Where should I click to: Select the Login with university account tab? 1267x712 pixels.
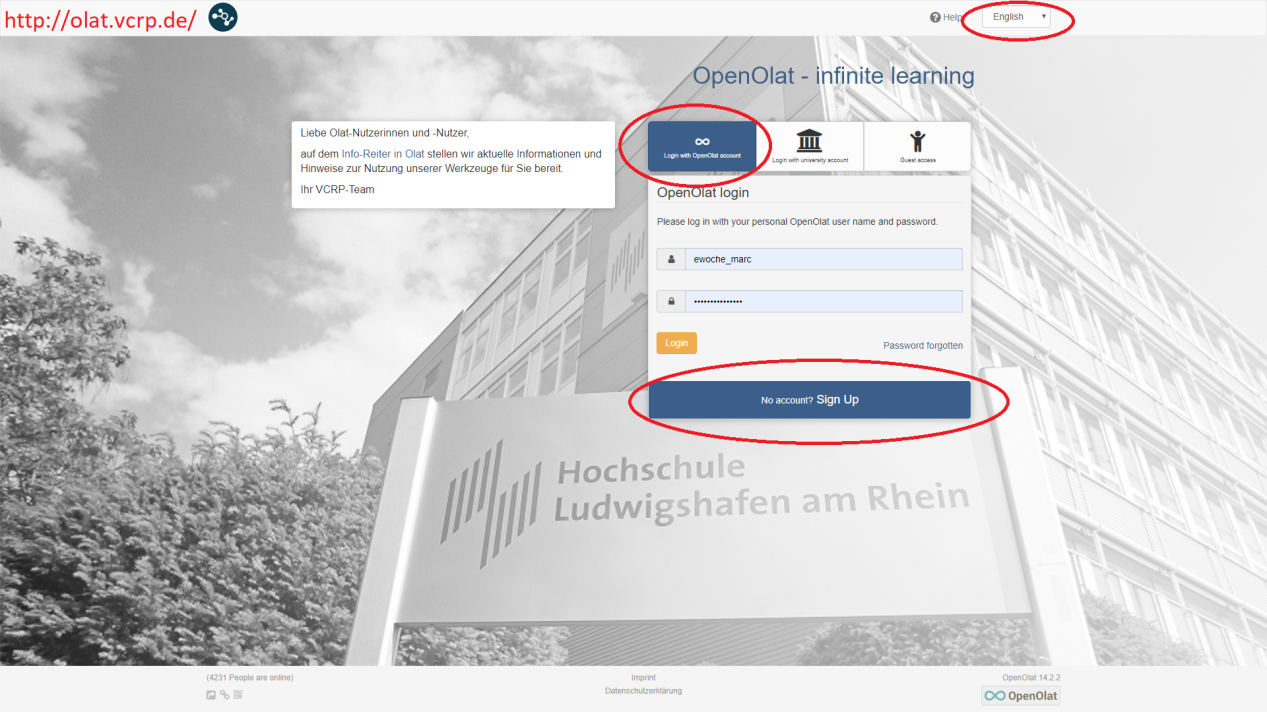click(x=810, y=147)
